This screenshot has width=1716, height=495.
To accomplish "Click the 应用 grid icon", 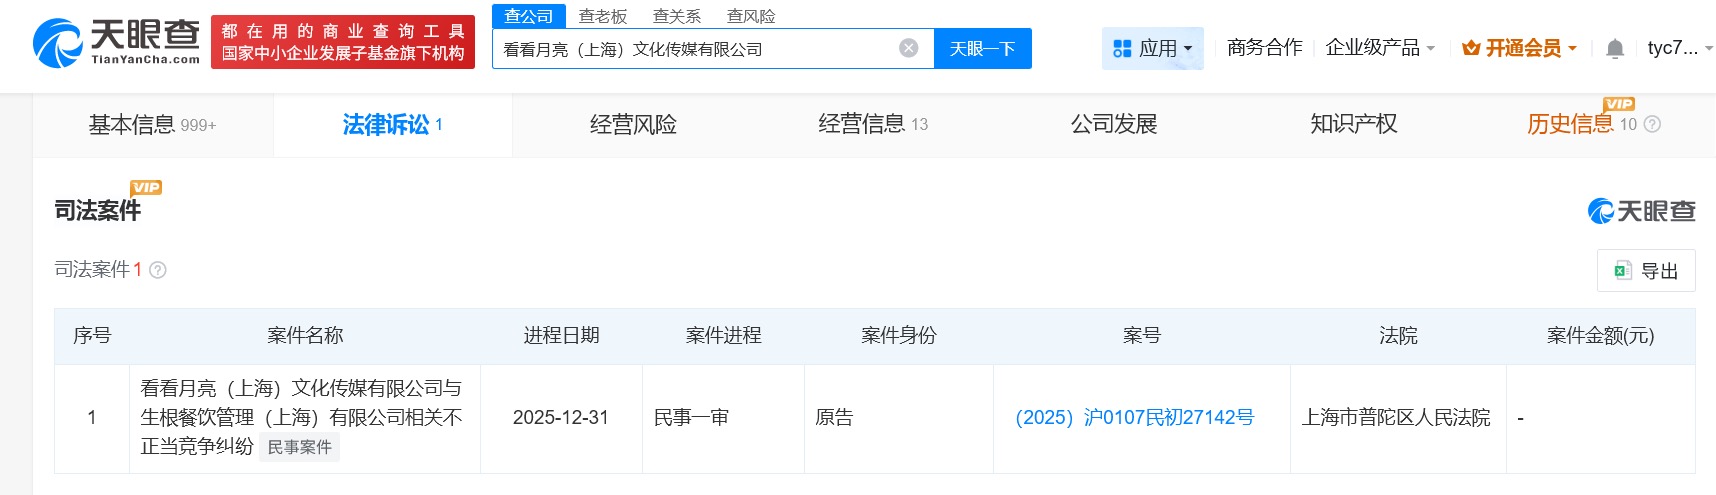I will (x=1122, y=48).
